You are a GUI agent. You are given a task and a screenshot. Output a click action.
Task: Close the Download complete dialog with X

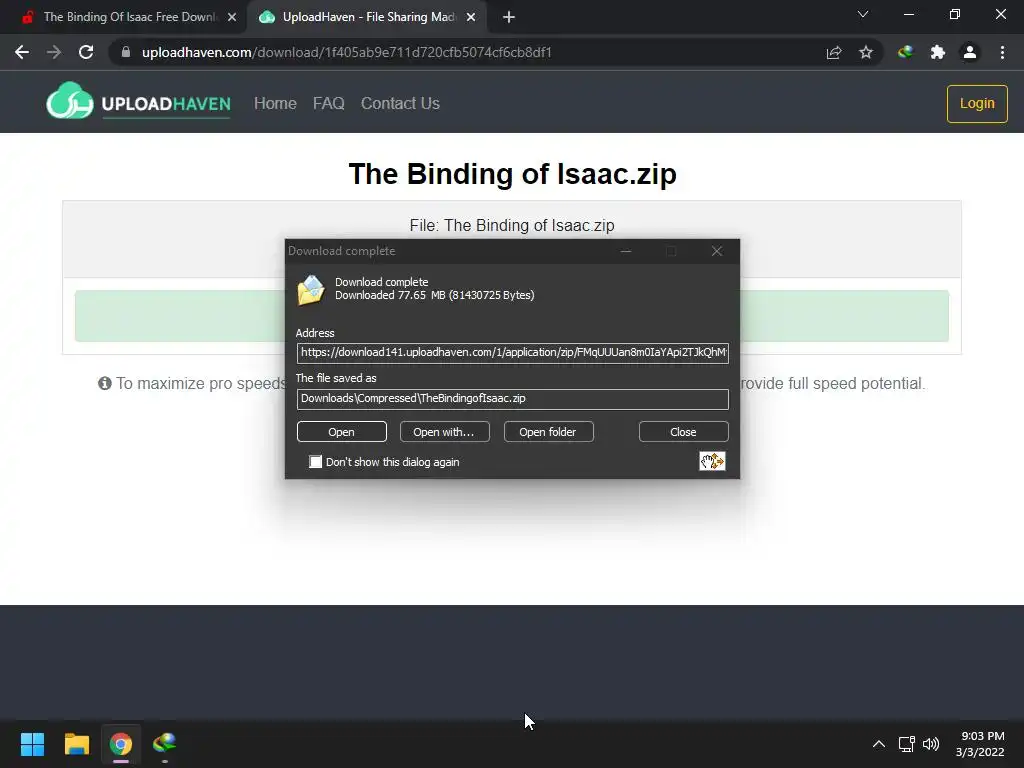(x=716, y=251)
